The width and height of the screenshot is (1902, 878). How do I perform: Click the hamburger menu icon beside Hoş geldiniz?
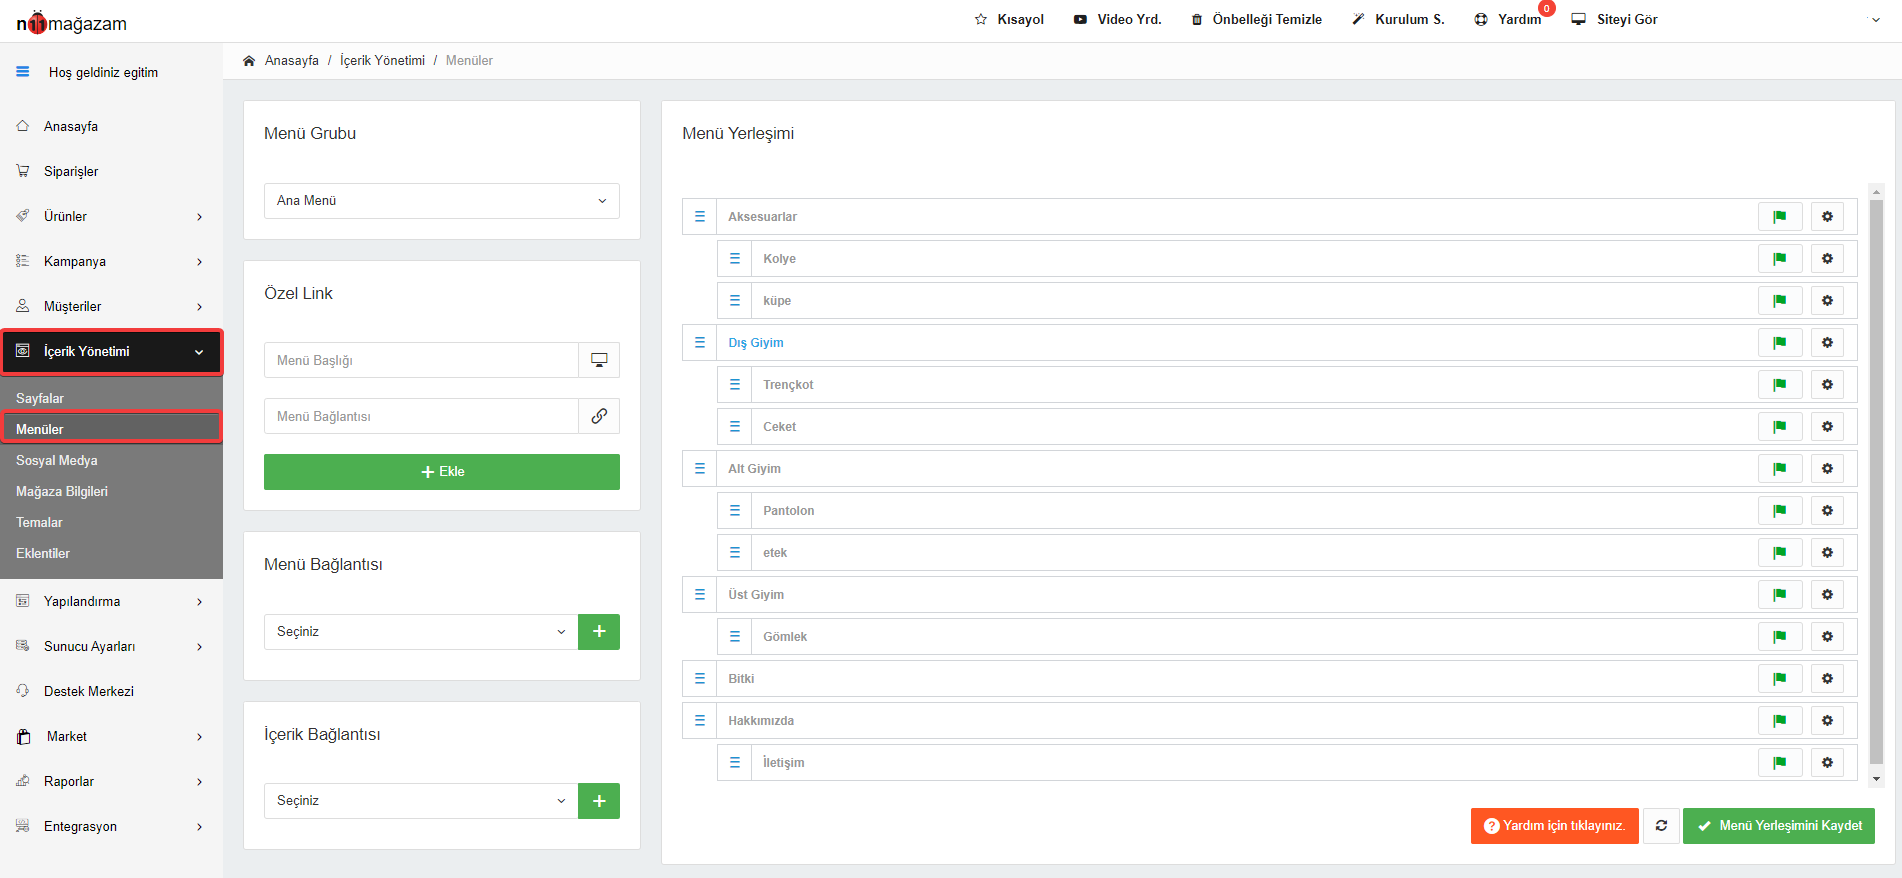click(23, 72)
